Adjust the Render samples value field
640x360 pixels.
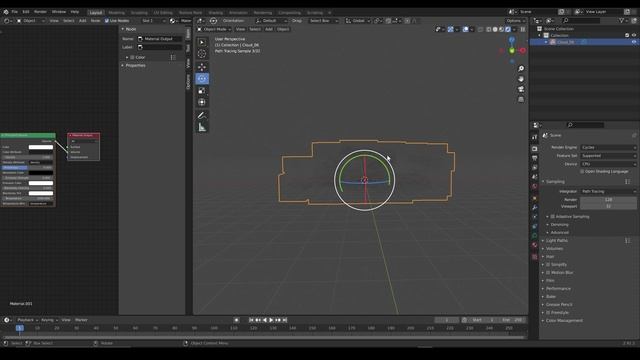(x=608, y=200)
